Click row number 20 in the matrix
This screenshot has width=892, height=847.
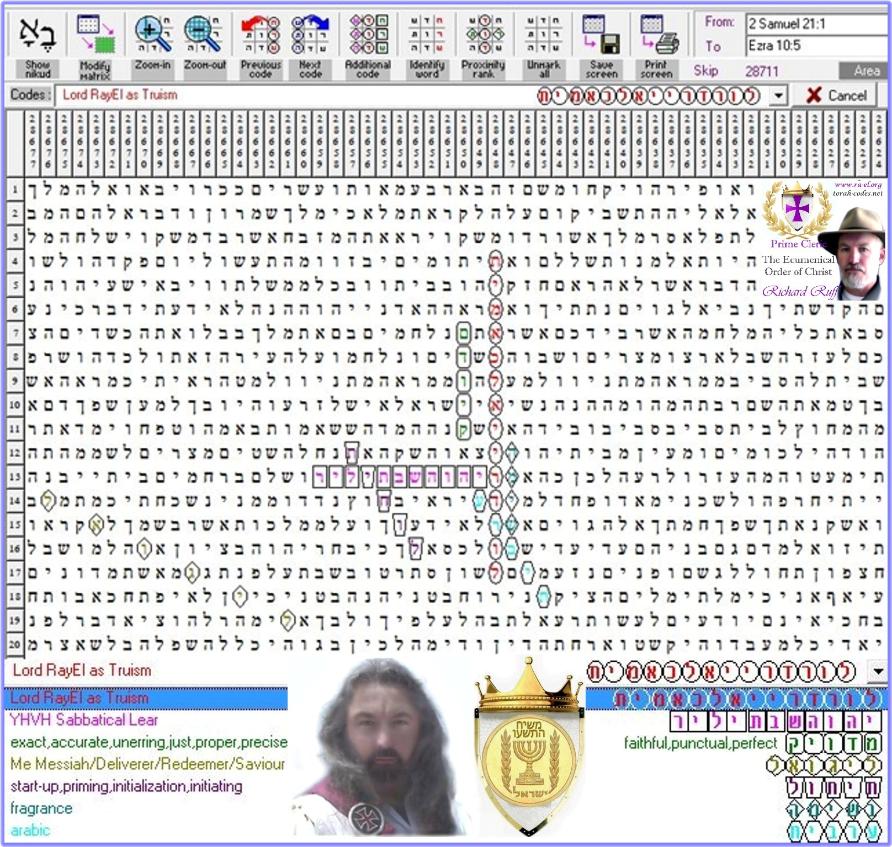tap(15, 644)
